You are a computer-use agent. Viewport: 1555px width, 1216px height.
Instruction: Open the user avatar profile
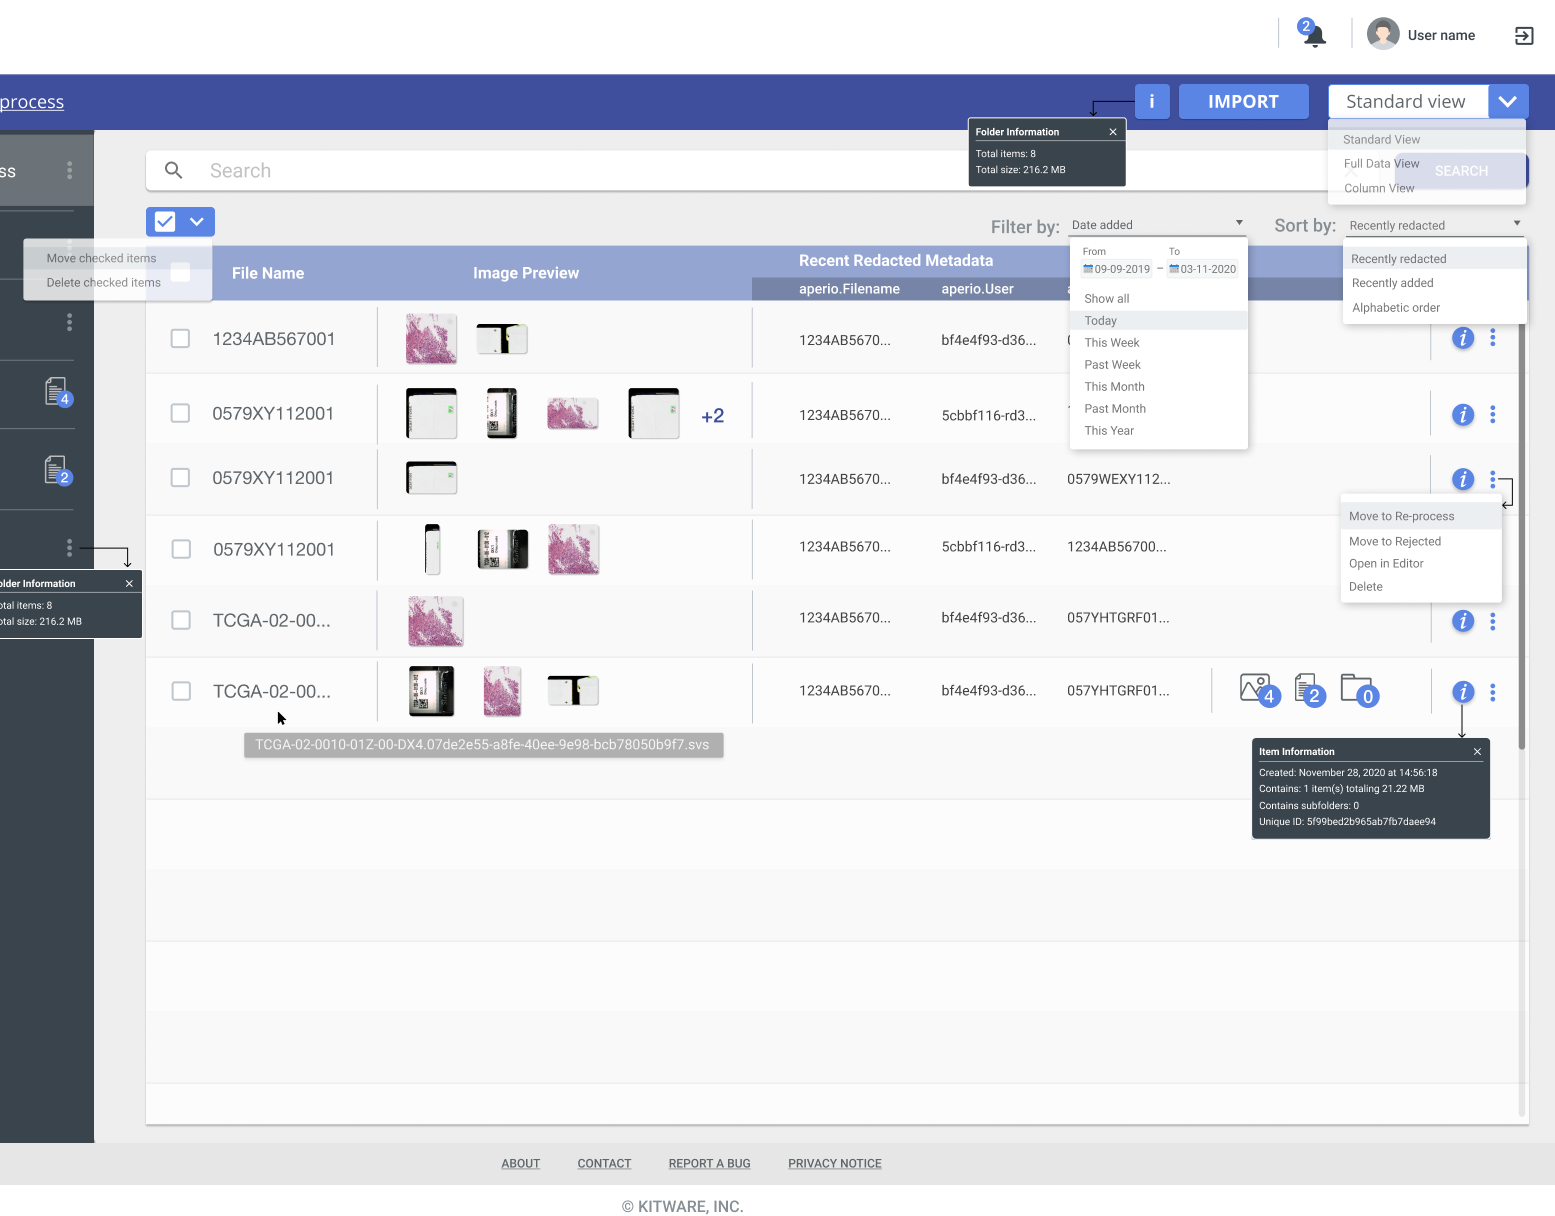coord(1383,34)
